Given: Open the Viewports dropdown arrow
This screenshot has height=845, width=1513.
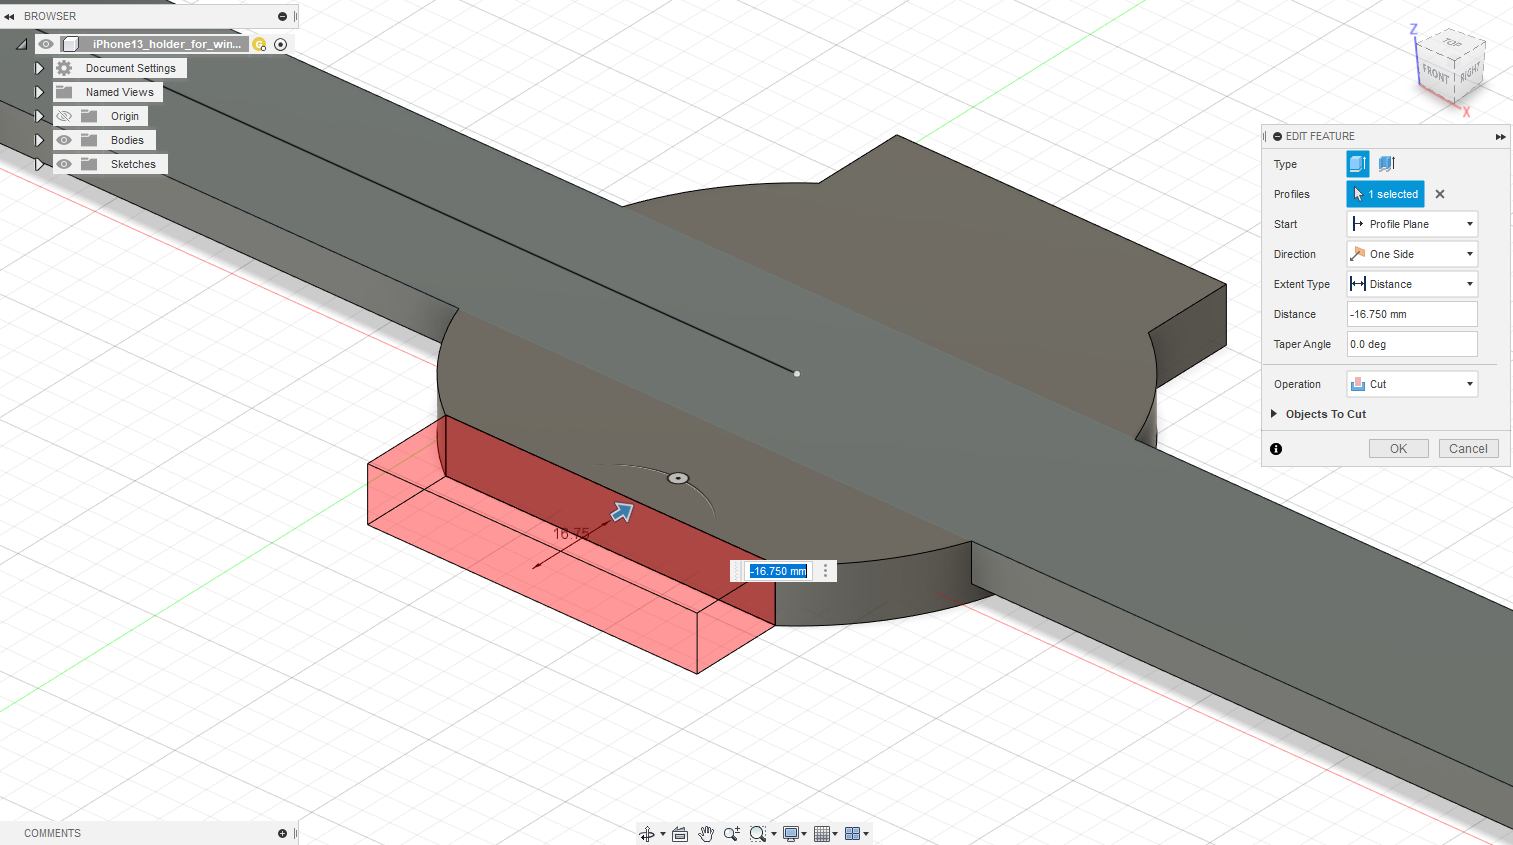Looking at the screenshot, I should pyautogui.click(x=866, y=834).
